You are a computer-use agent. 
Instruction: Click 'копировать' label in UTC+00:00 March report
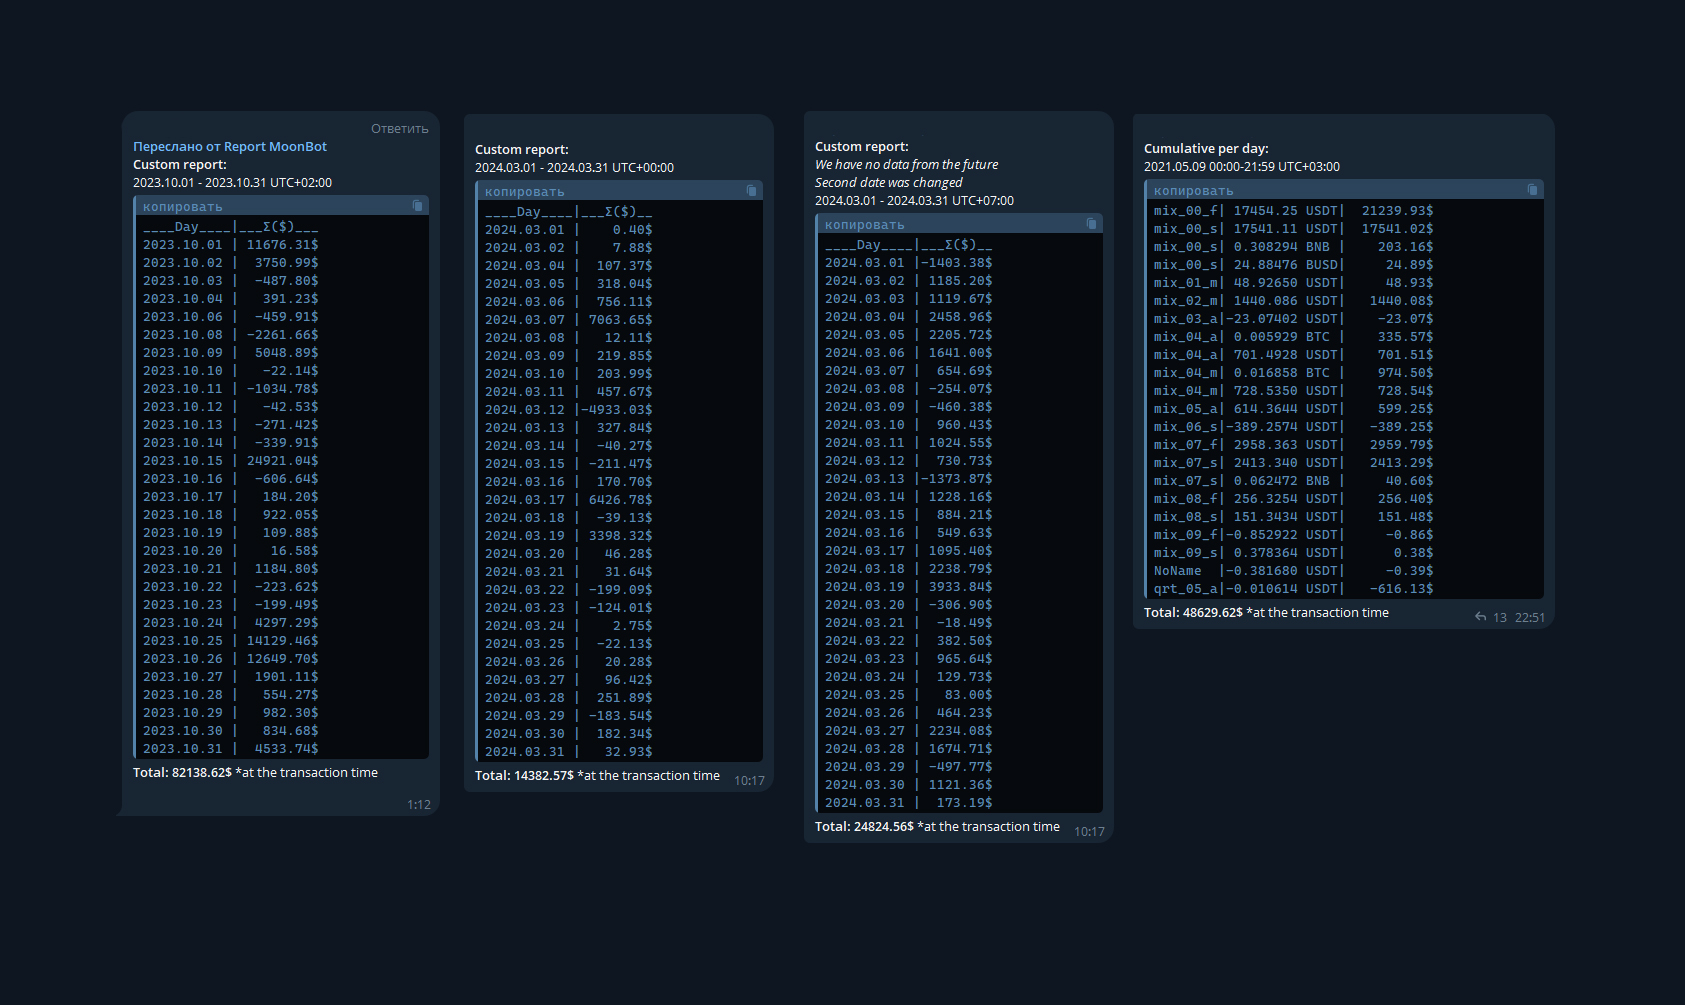(525, 192)
